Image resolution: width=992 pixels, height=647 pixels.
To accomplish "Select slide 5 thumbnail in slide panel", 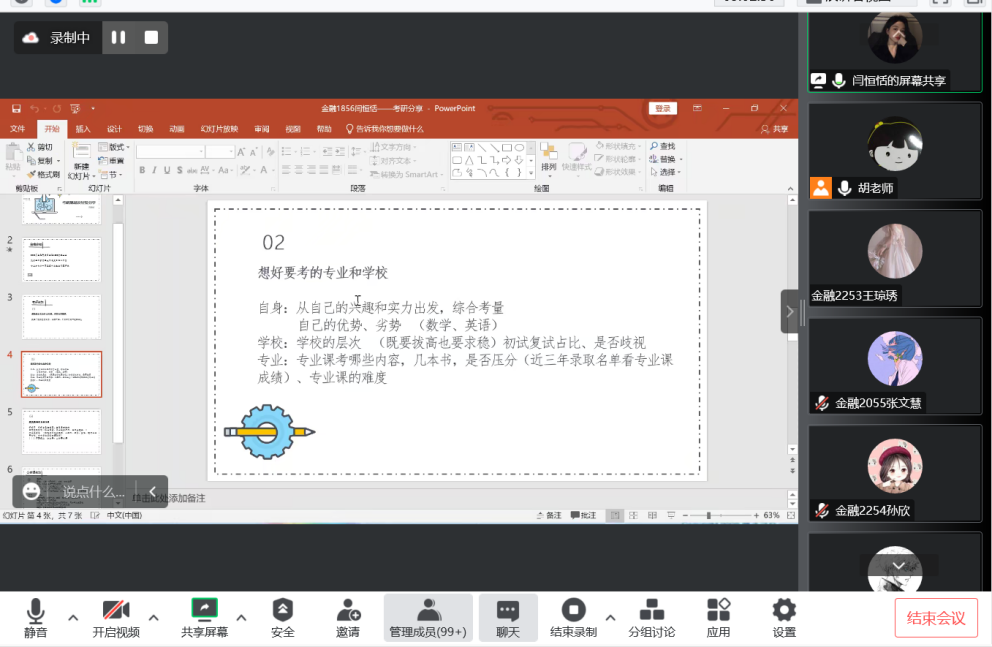I will click(x=61, y=432).
